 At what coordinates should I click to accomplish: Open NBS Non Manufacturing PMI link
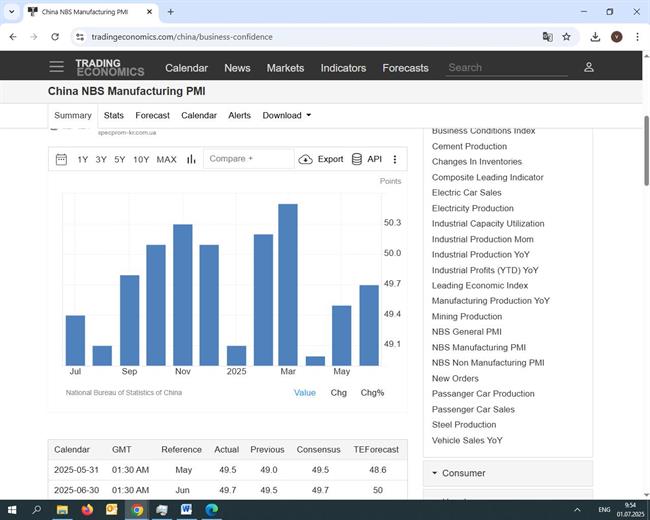tap(488, 362)
